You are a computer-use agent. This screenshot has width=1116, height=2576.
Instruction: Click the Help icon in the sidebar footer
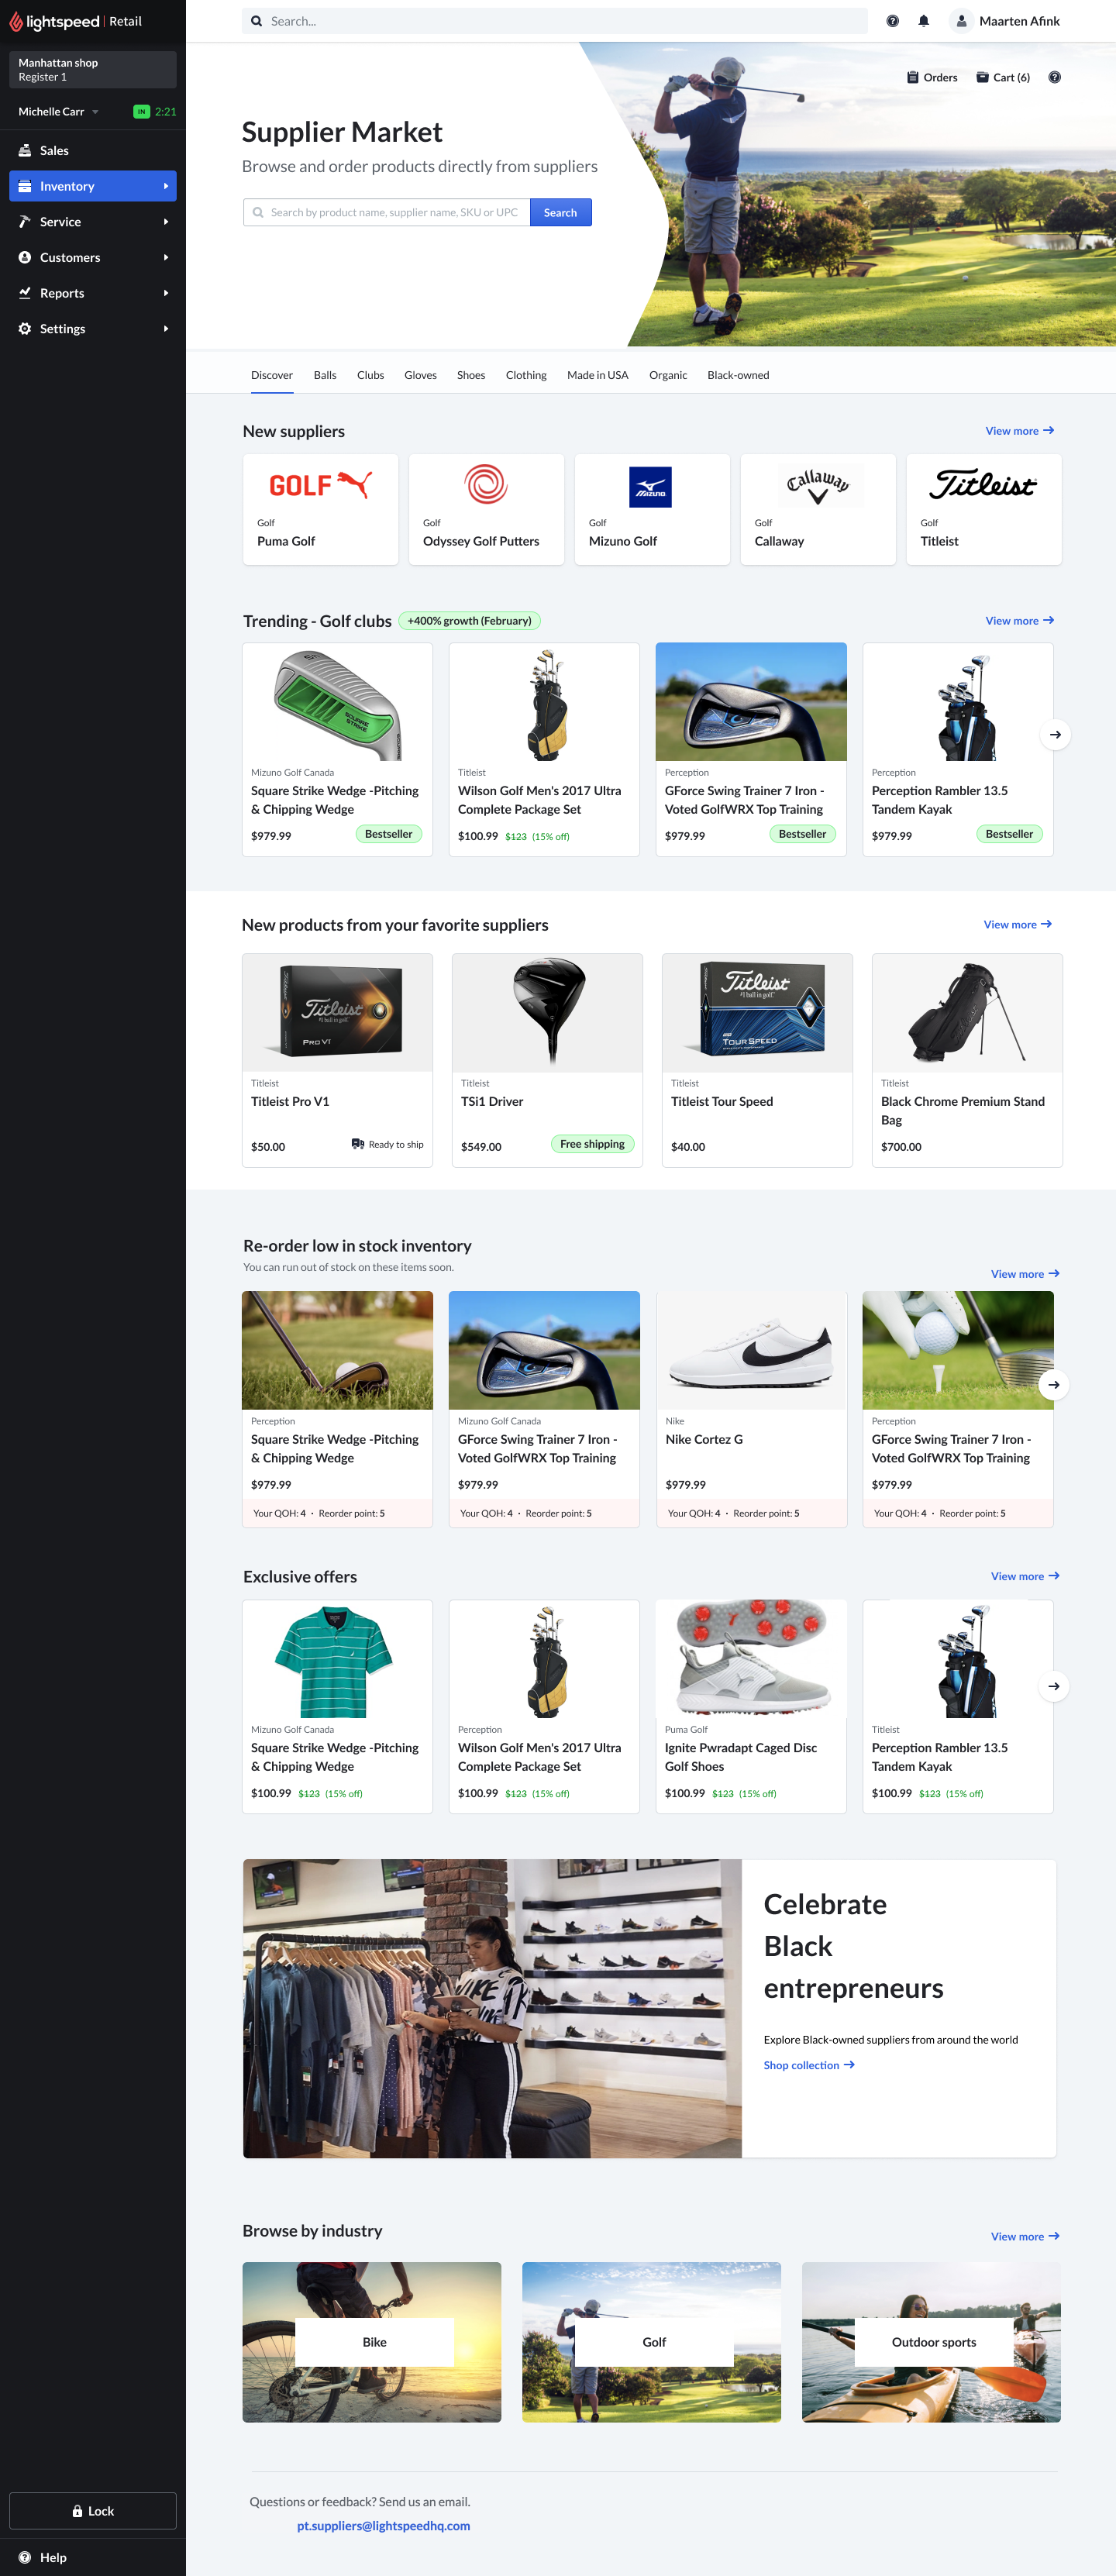tap(25, 2557)
